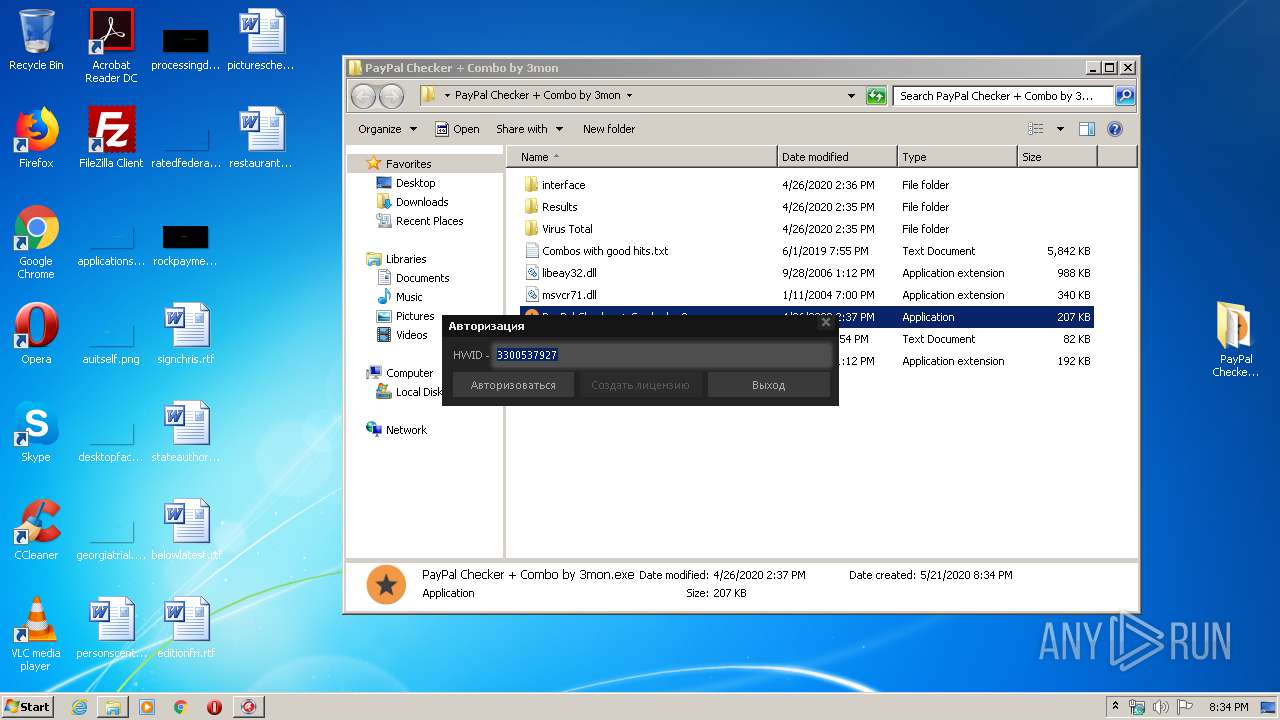Show hidden system tray icons
Viewport: 1280px width, 720px height.
click(x=1115, y=707)
